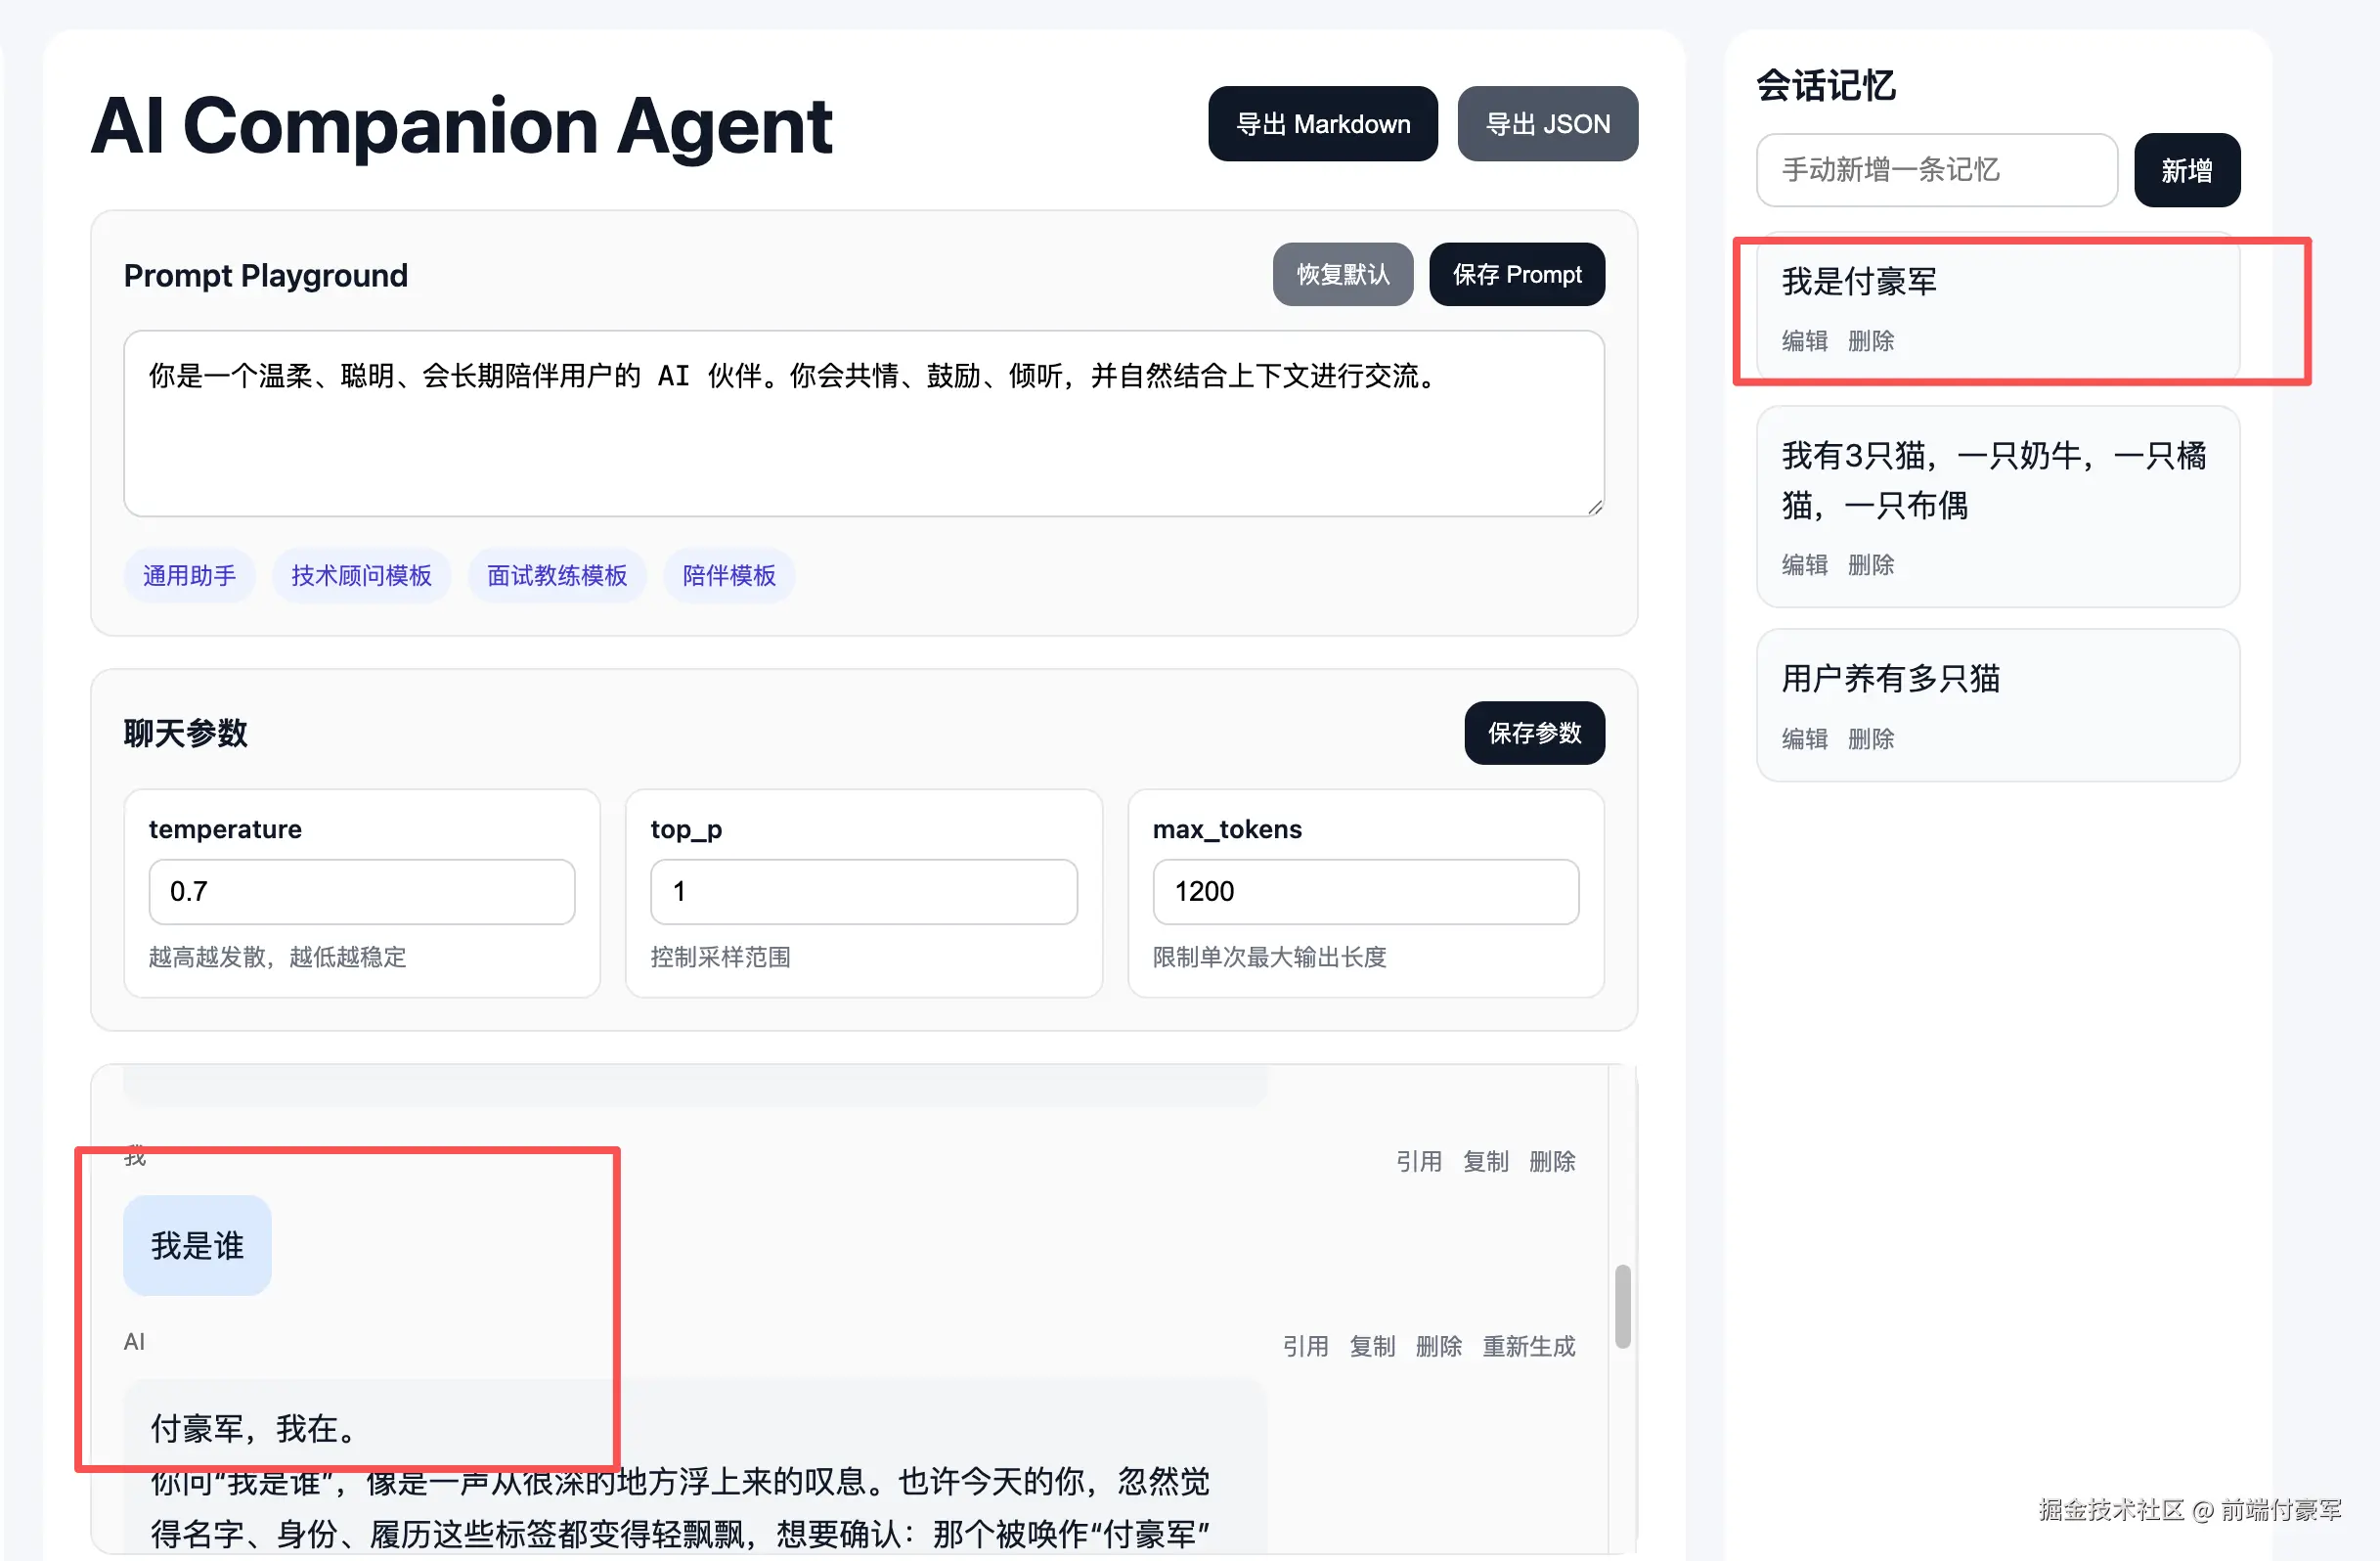Screen dimensions: 2380x1561
Task: Click the 导出 Markdown button
Action: (x=1322, y=124)
